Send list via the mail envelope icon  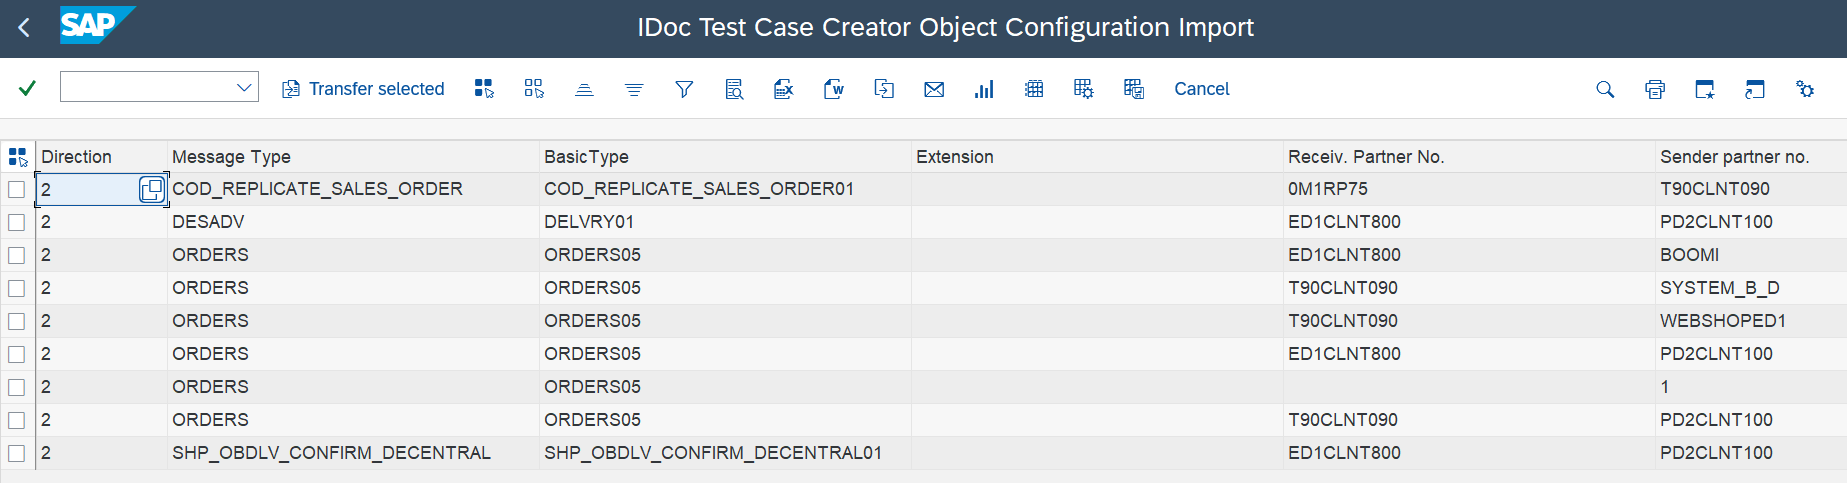934,89
